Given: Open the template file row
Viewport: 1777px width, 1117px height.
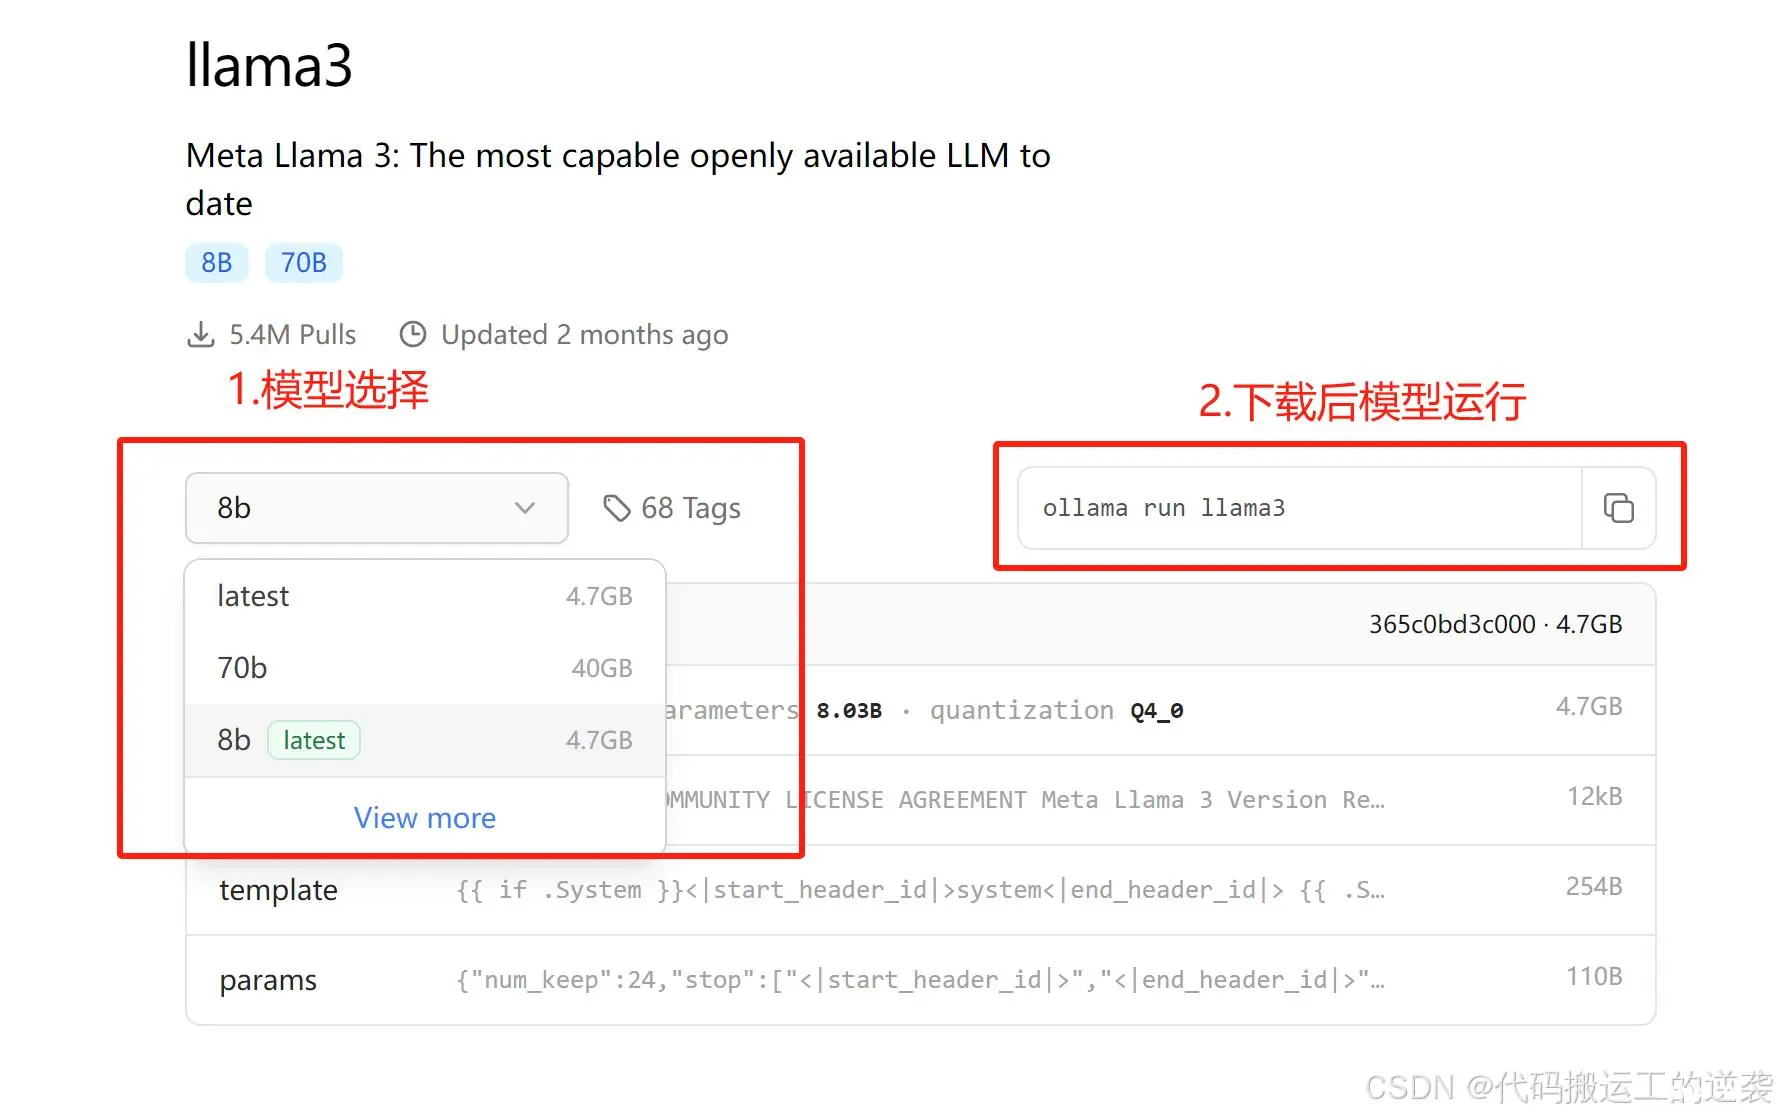Looking at the screenshot, I should click(920, 890).
